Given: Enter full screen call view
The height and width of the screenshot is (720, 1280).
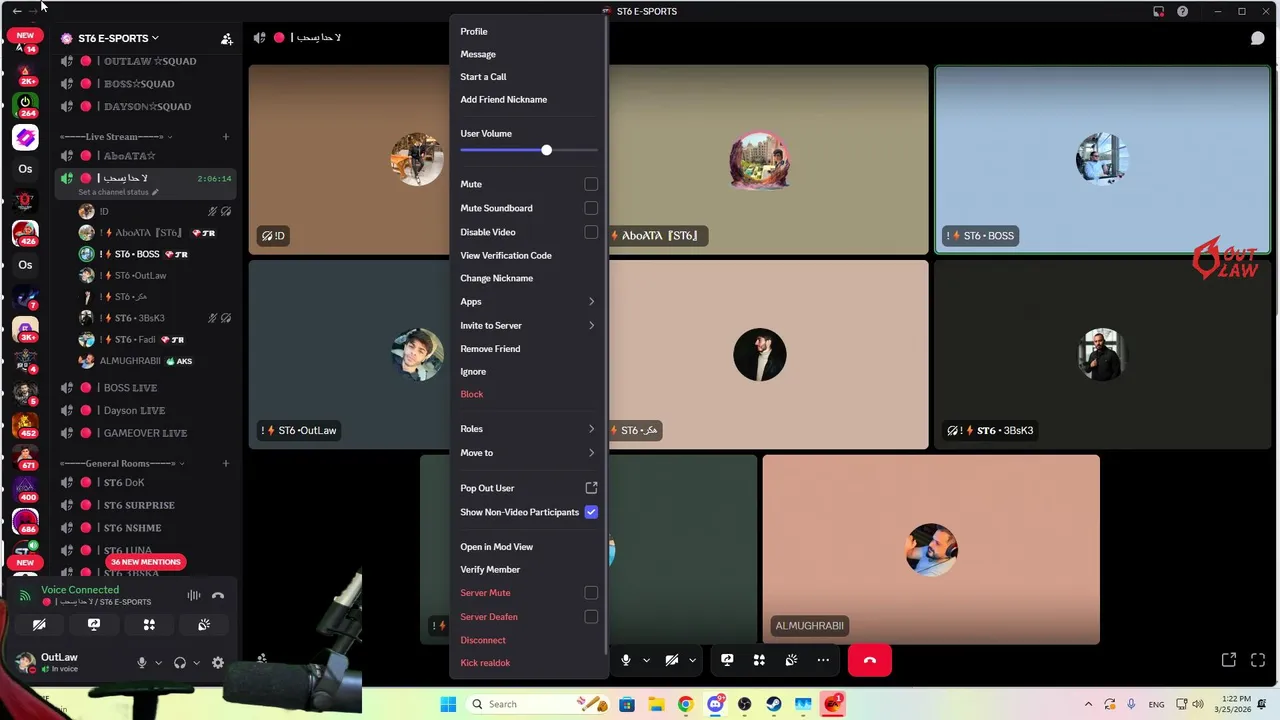Looking at the screenshot, I should tap(1258, 660).
